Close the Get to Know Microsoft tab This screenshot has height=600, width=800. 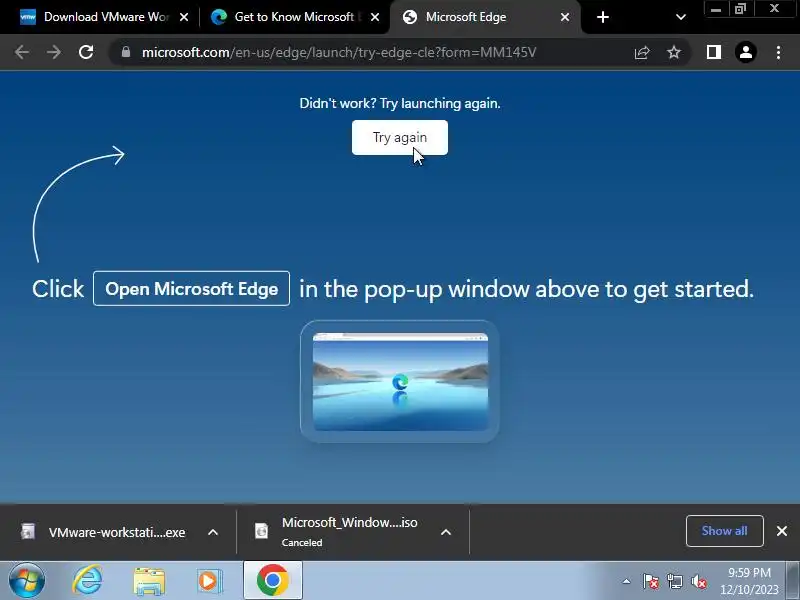pyautogui.click(x=374, y=17)
